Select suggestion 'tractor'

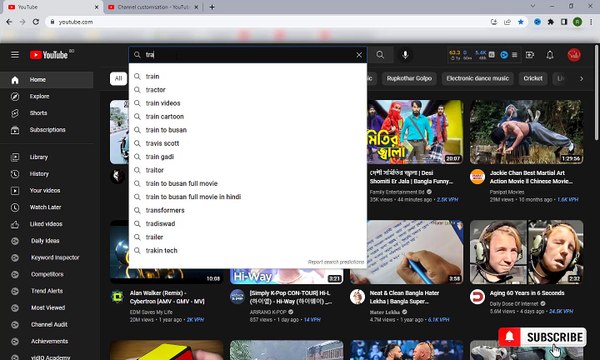coord(248,90)
